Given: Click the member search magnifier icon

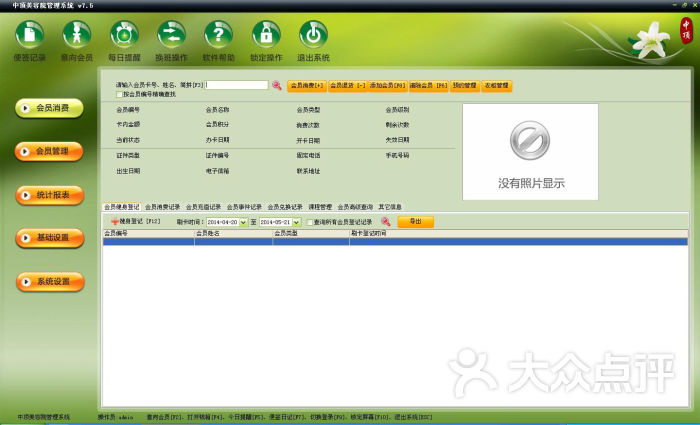Looking at the screenshot, I should tap(277, 86).
